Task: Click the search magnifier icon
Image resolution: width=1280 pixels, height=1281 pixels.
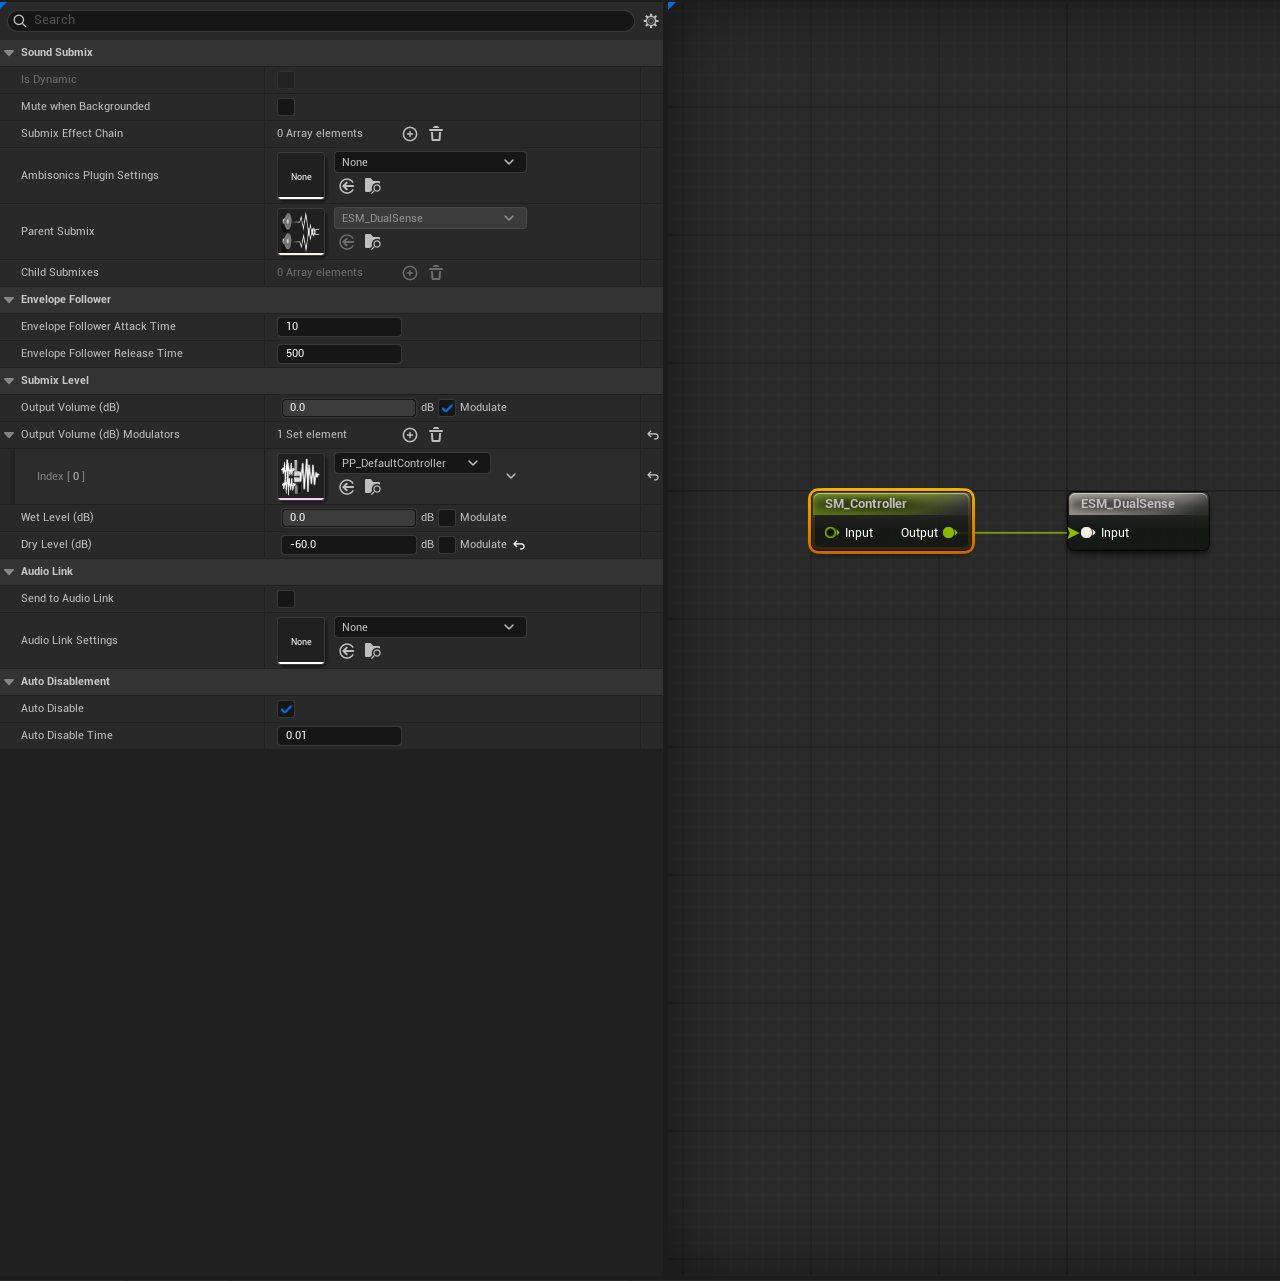Action: point(20,20)
